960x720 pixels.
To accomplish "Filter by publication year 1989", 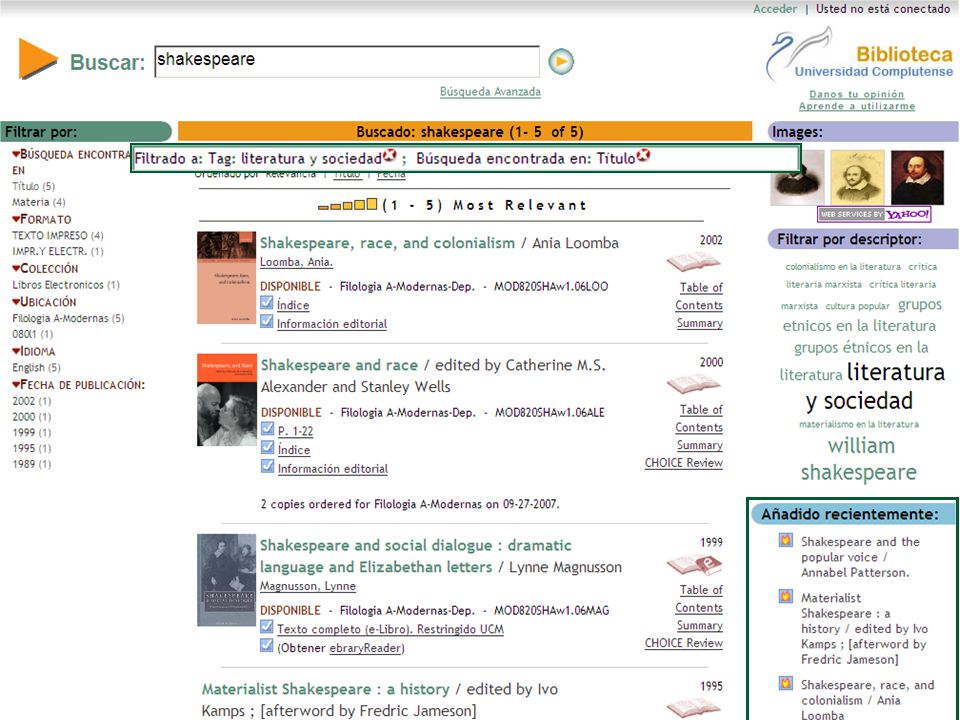I will [32, 464].
